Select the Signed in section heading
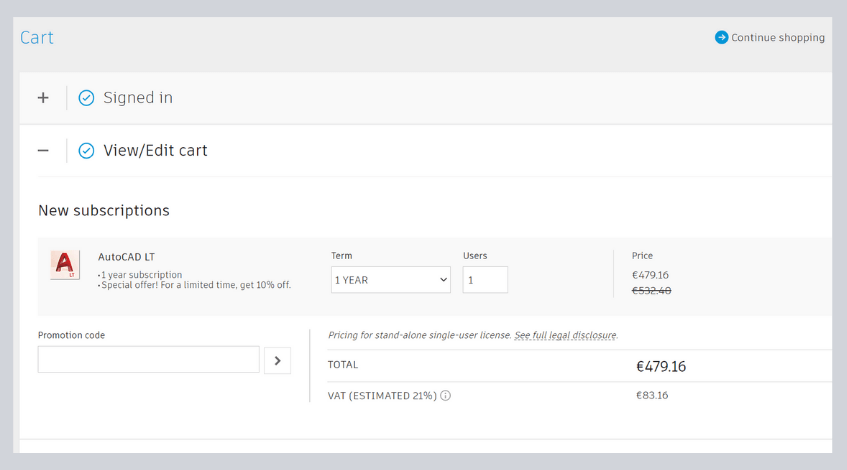 [x=138, y=98]
